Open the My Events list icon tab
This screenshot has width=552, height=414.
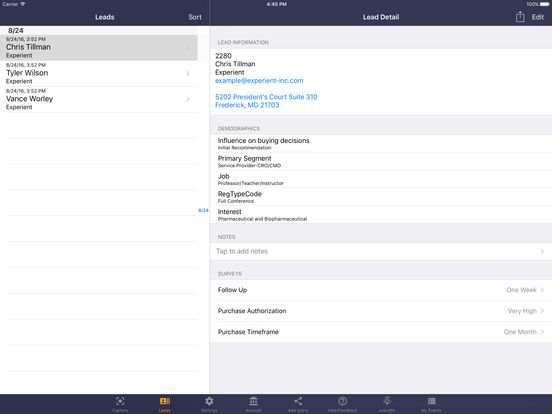(x=432, y=401)
